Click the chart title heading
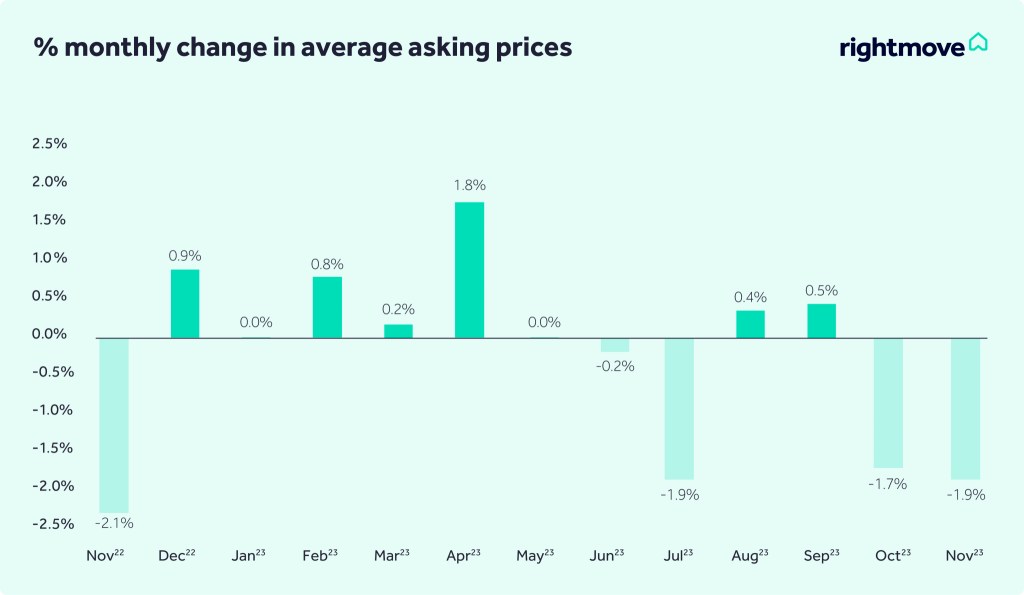The image size is (1024, 595). 303,47
